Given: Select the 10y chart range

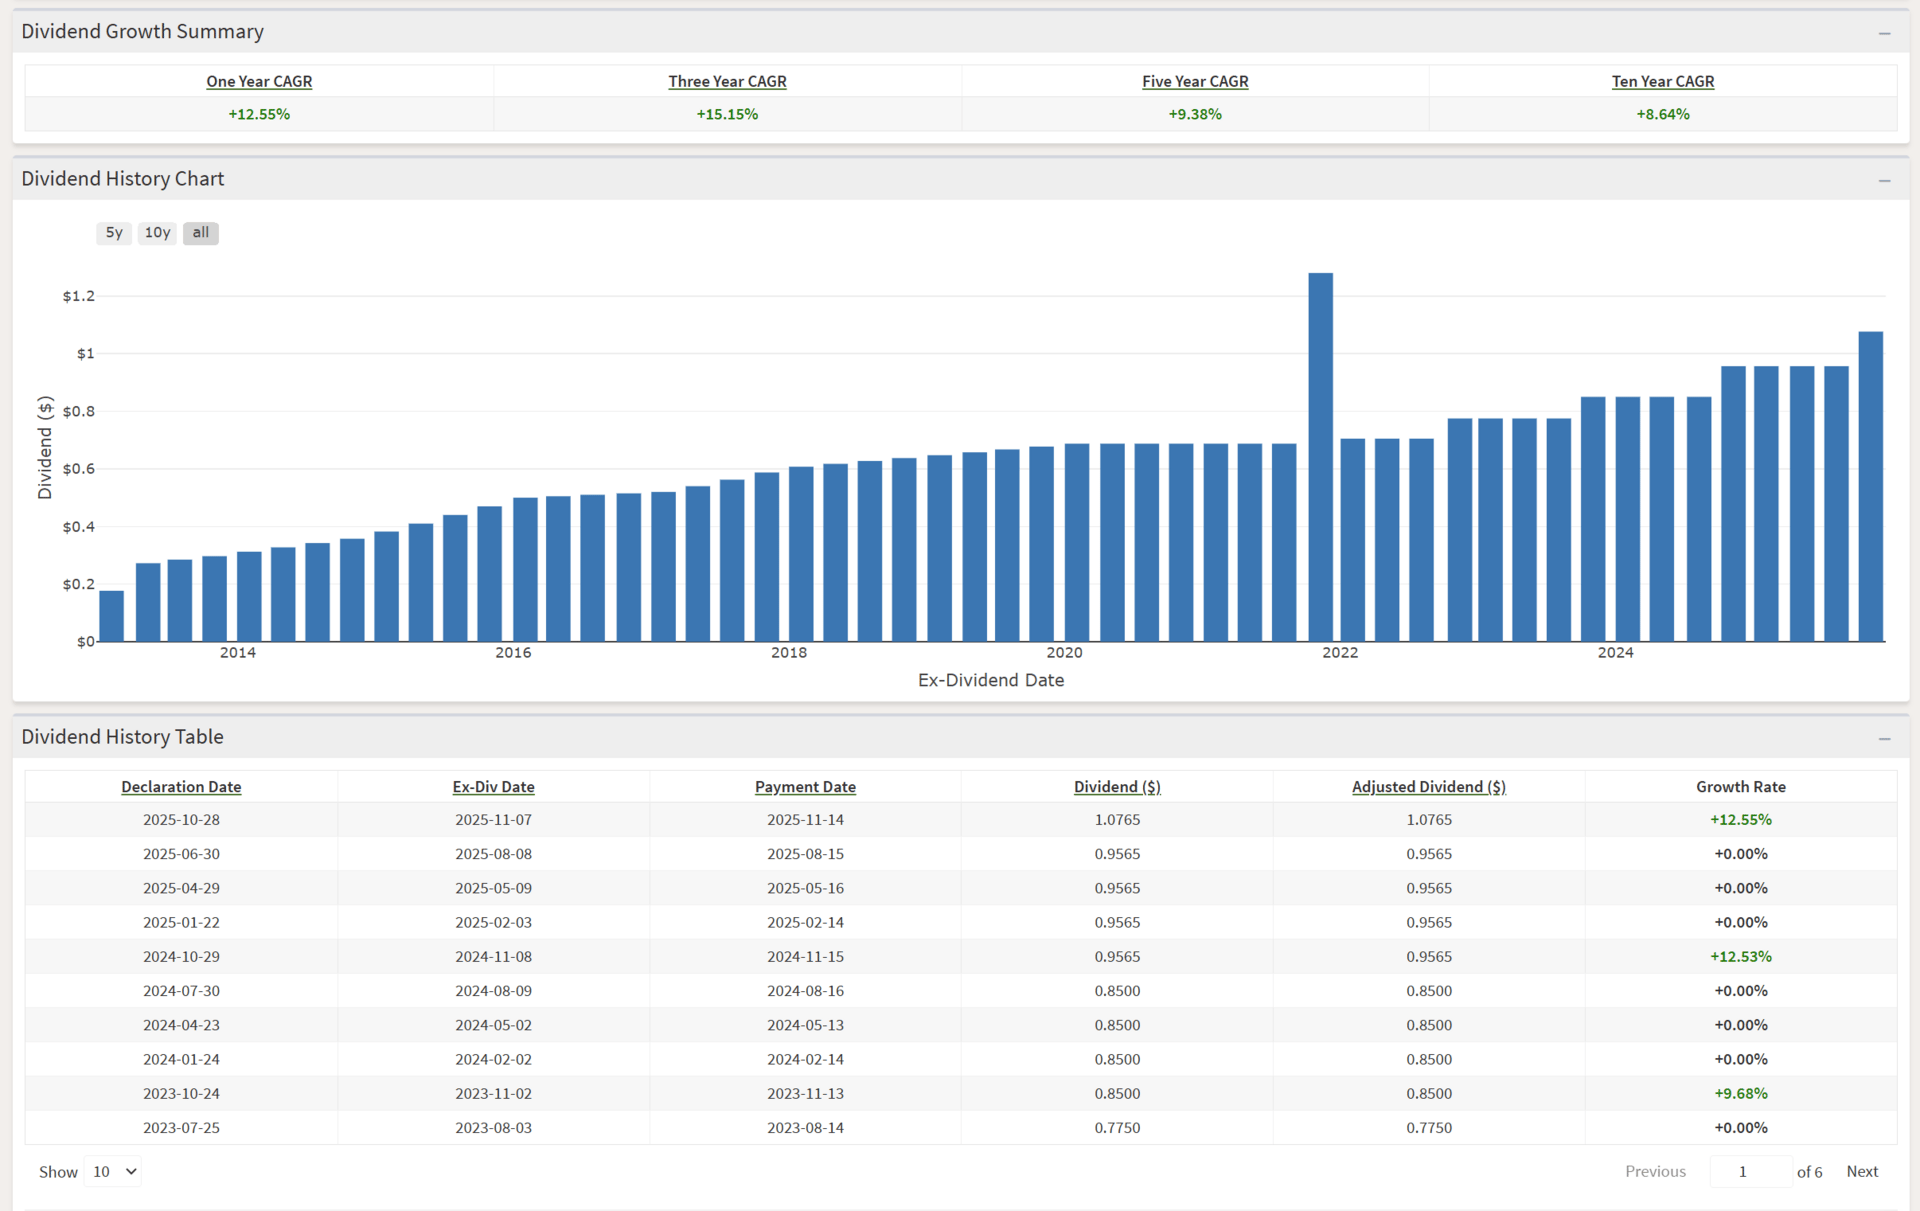Looking at the screenshot, I should 157,233.
